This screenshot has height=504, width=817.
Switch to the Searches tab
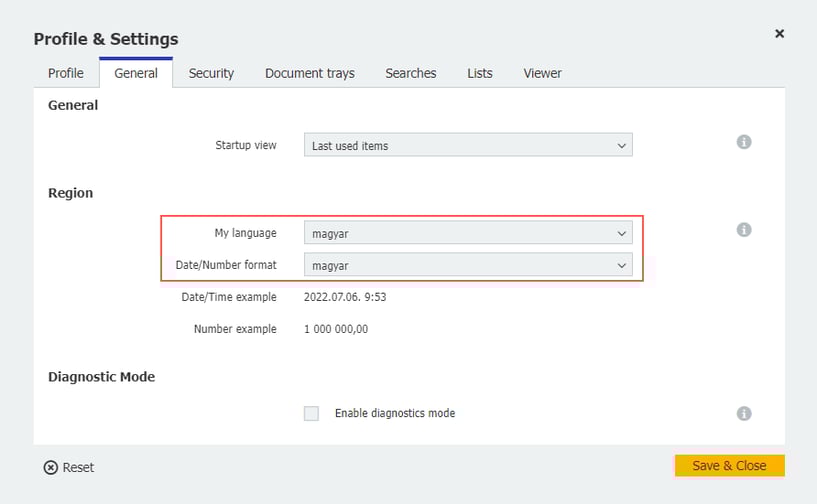[x=410, y=73]
